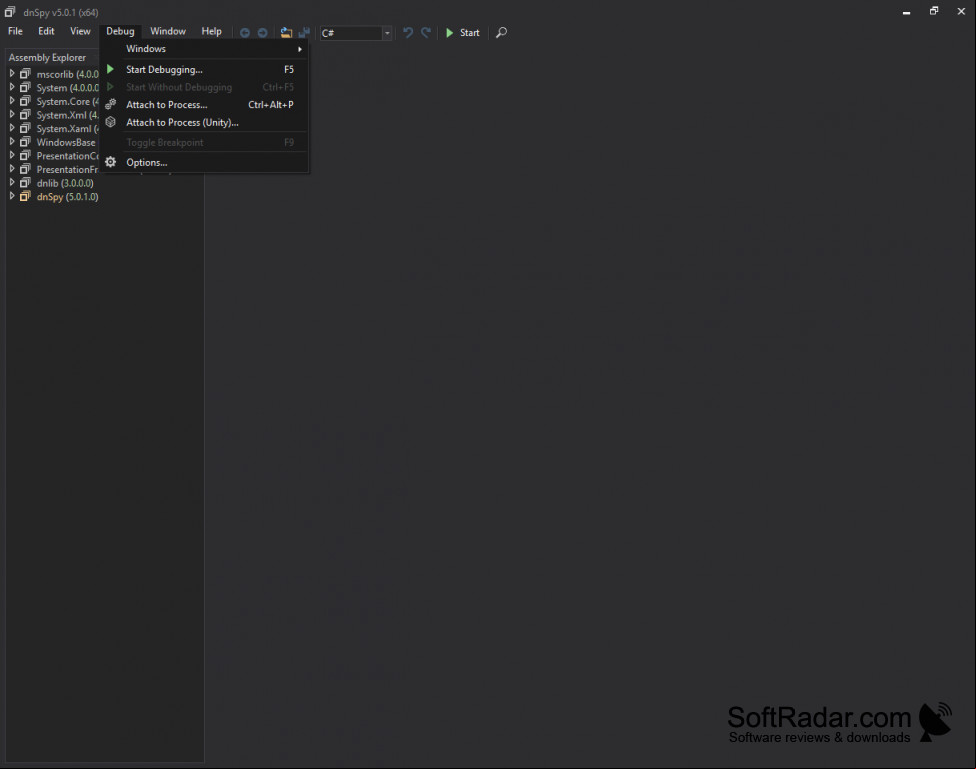Choose Start Debugging from the menu
976x769 pixels.
205,69
